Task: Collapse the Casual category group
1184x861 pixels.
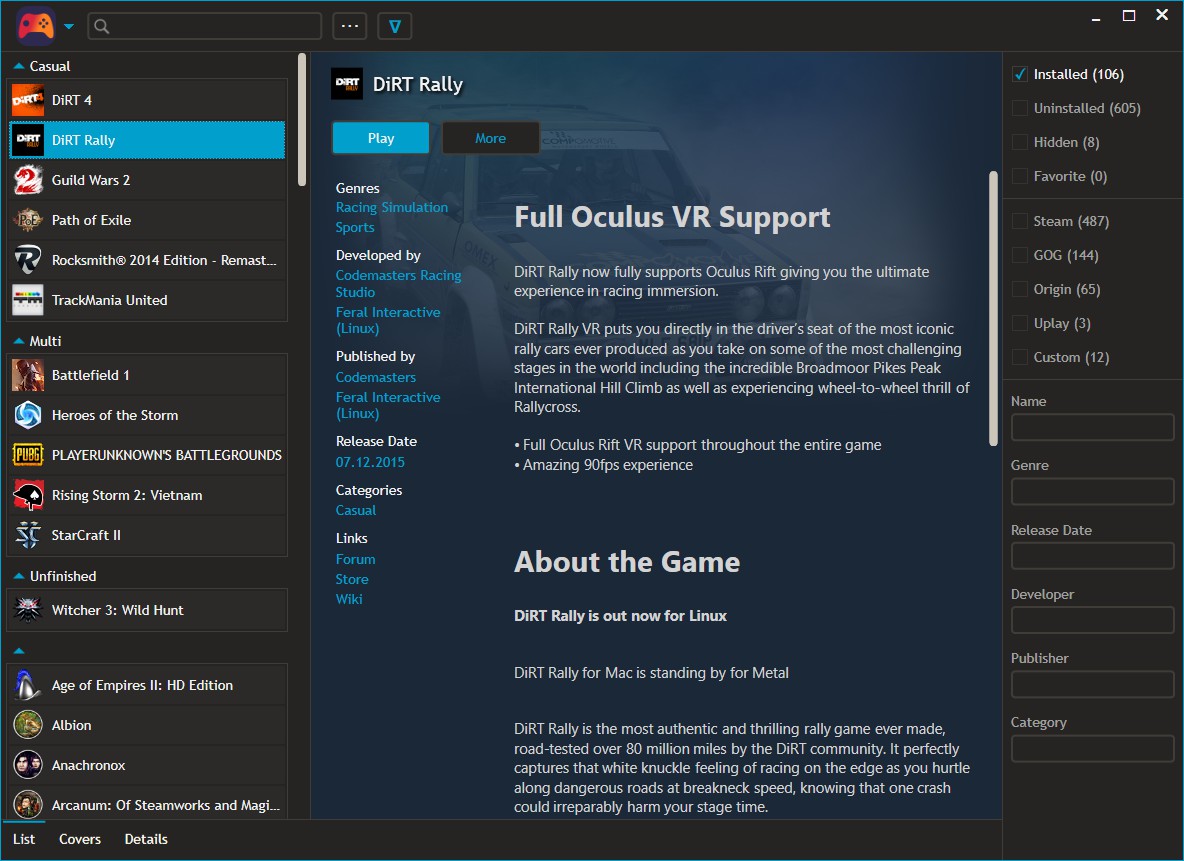Action: point(19,66)
